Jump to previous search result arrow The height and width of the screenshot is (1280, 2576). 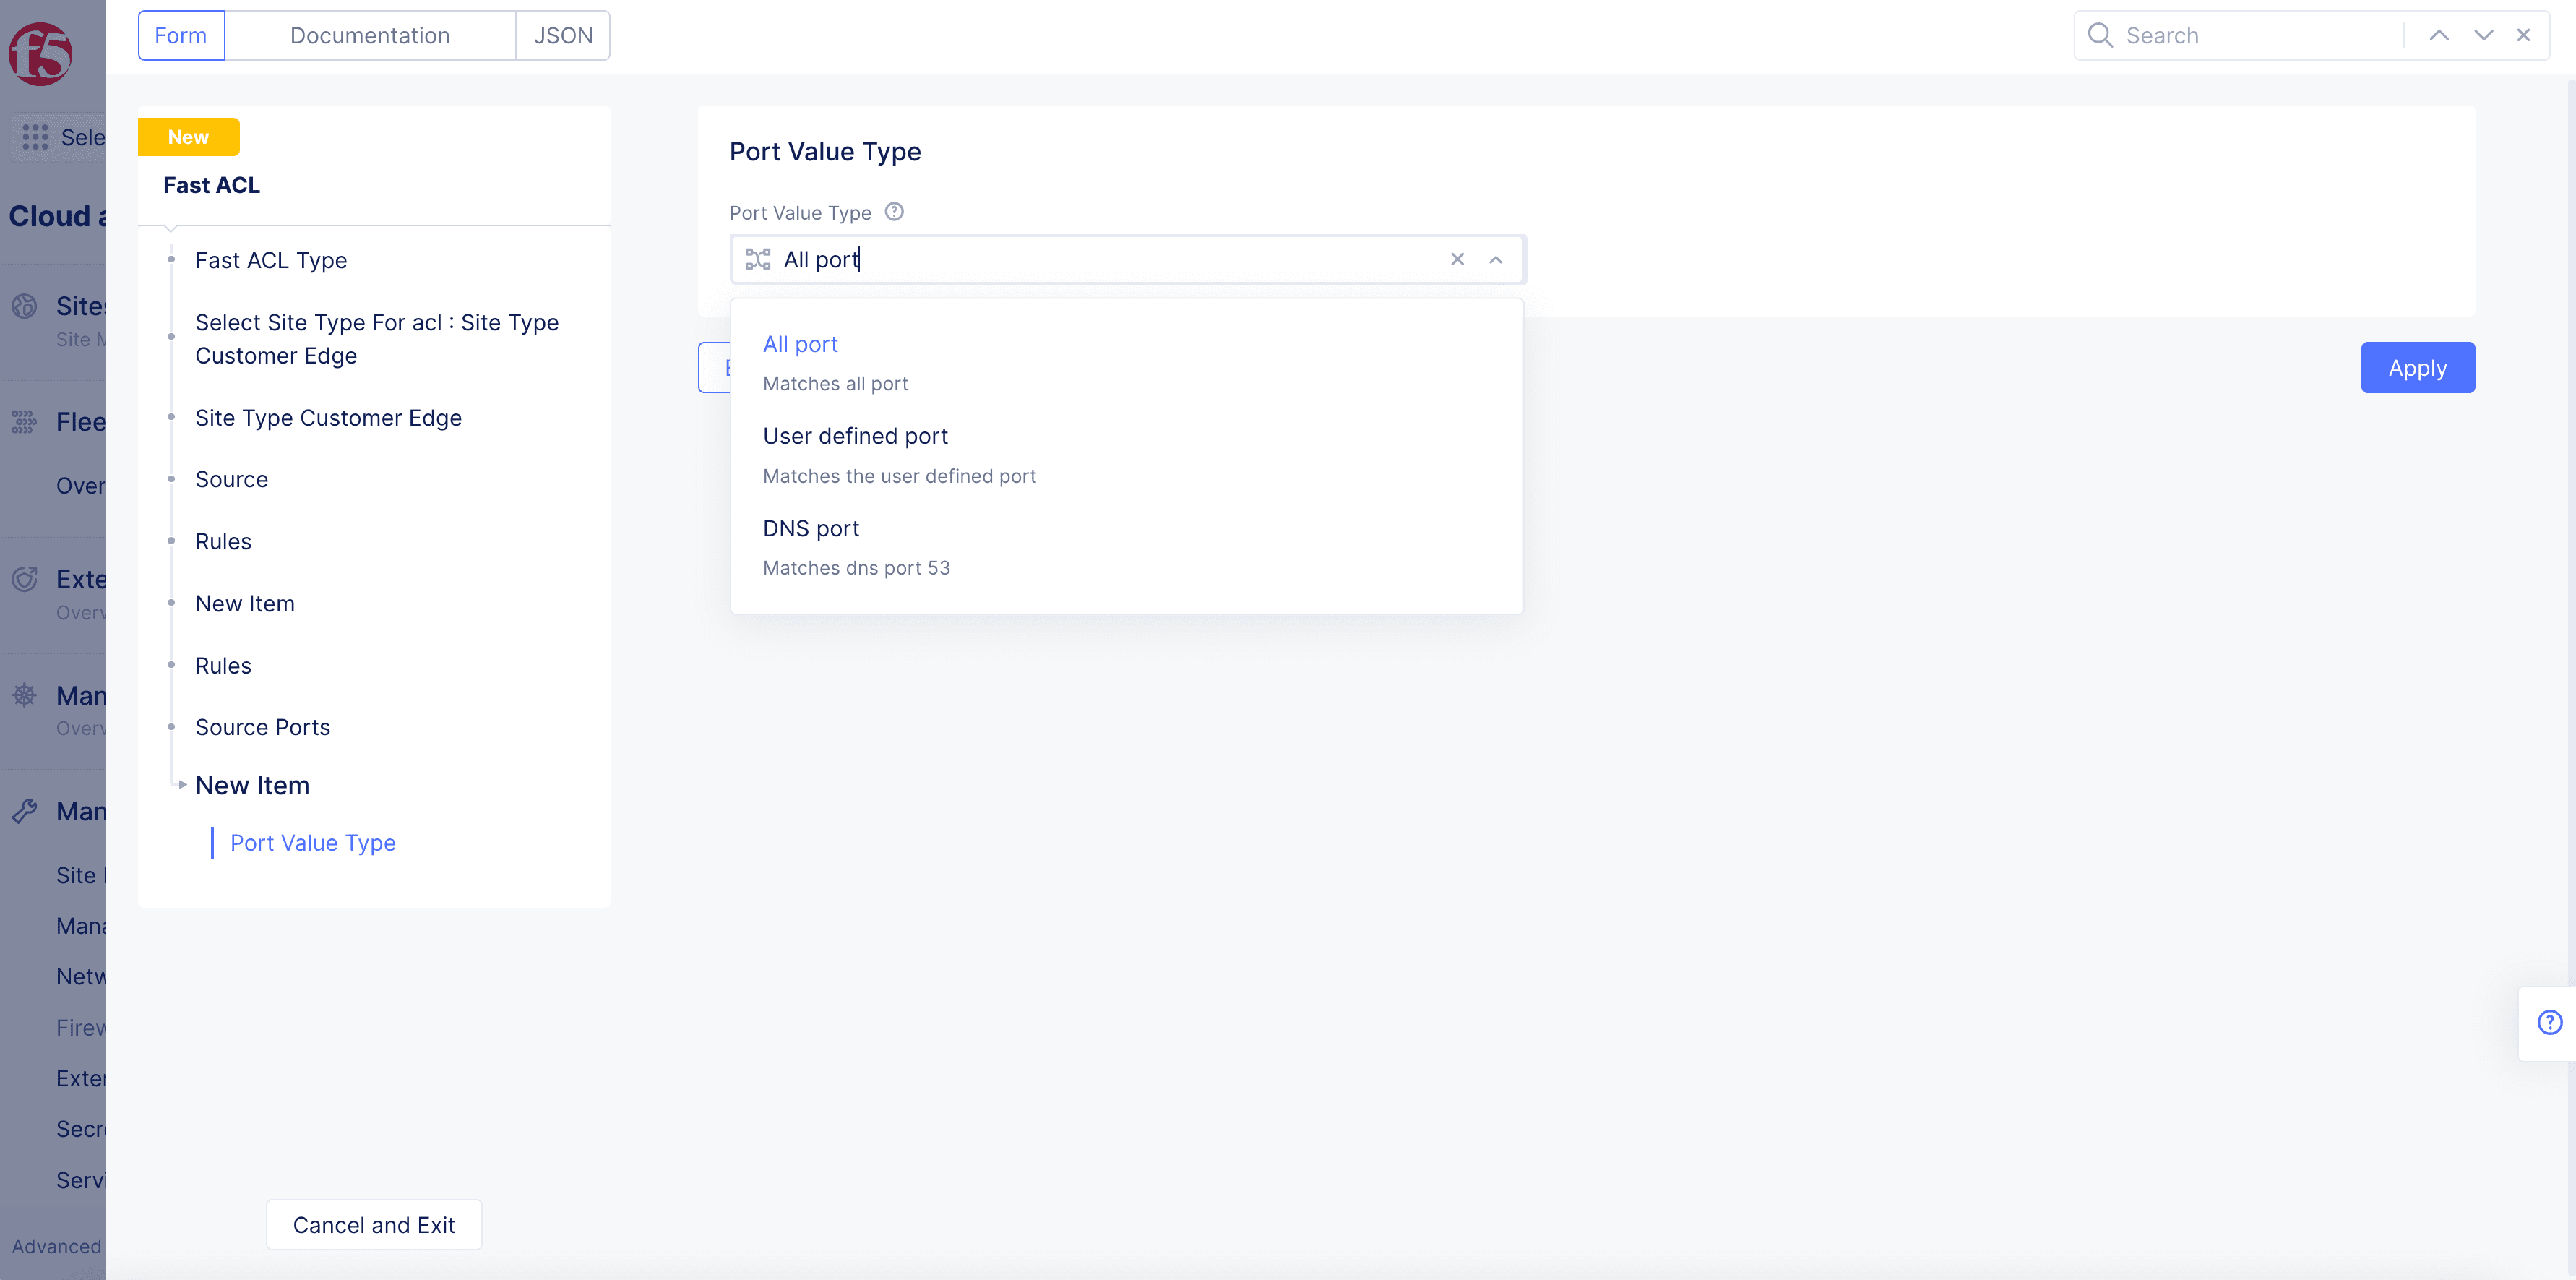[2439, 36]
